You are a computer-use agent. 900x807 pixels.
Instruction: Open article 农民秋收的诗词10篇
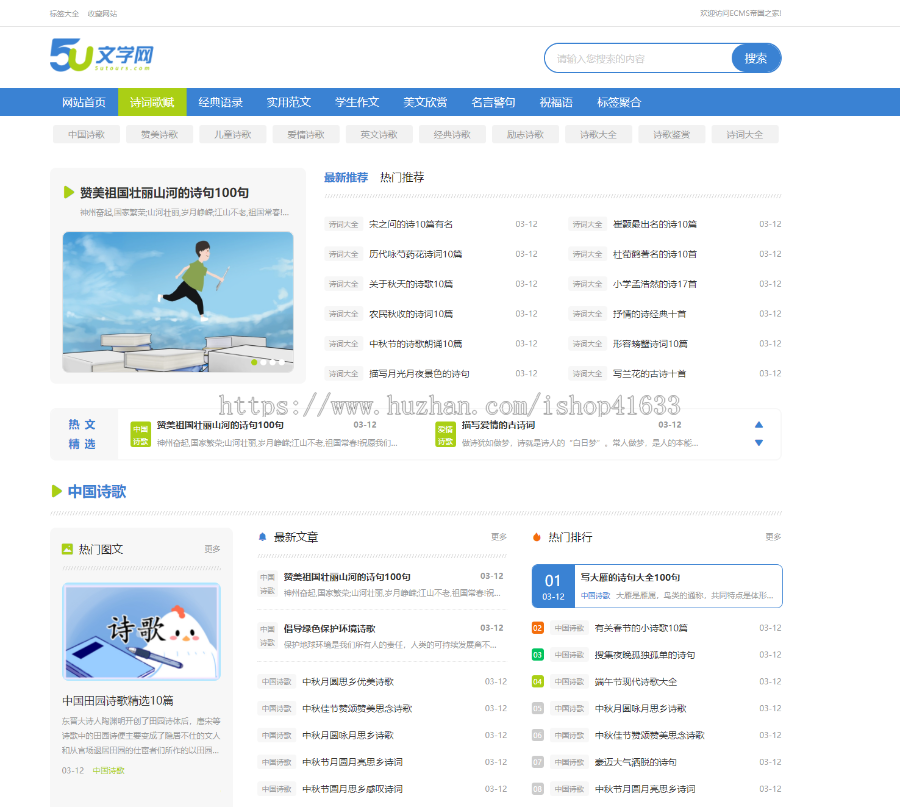[411, 313]
